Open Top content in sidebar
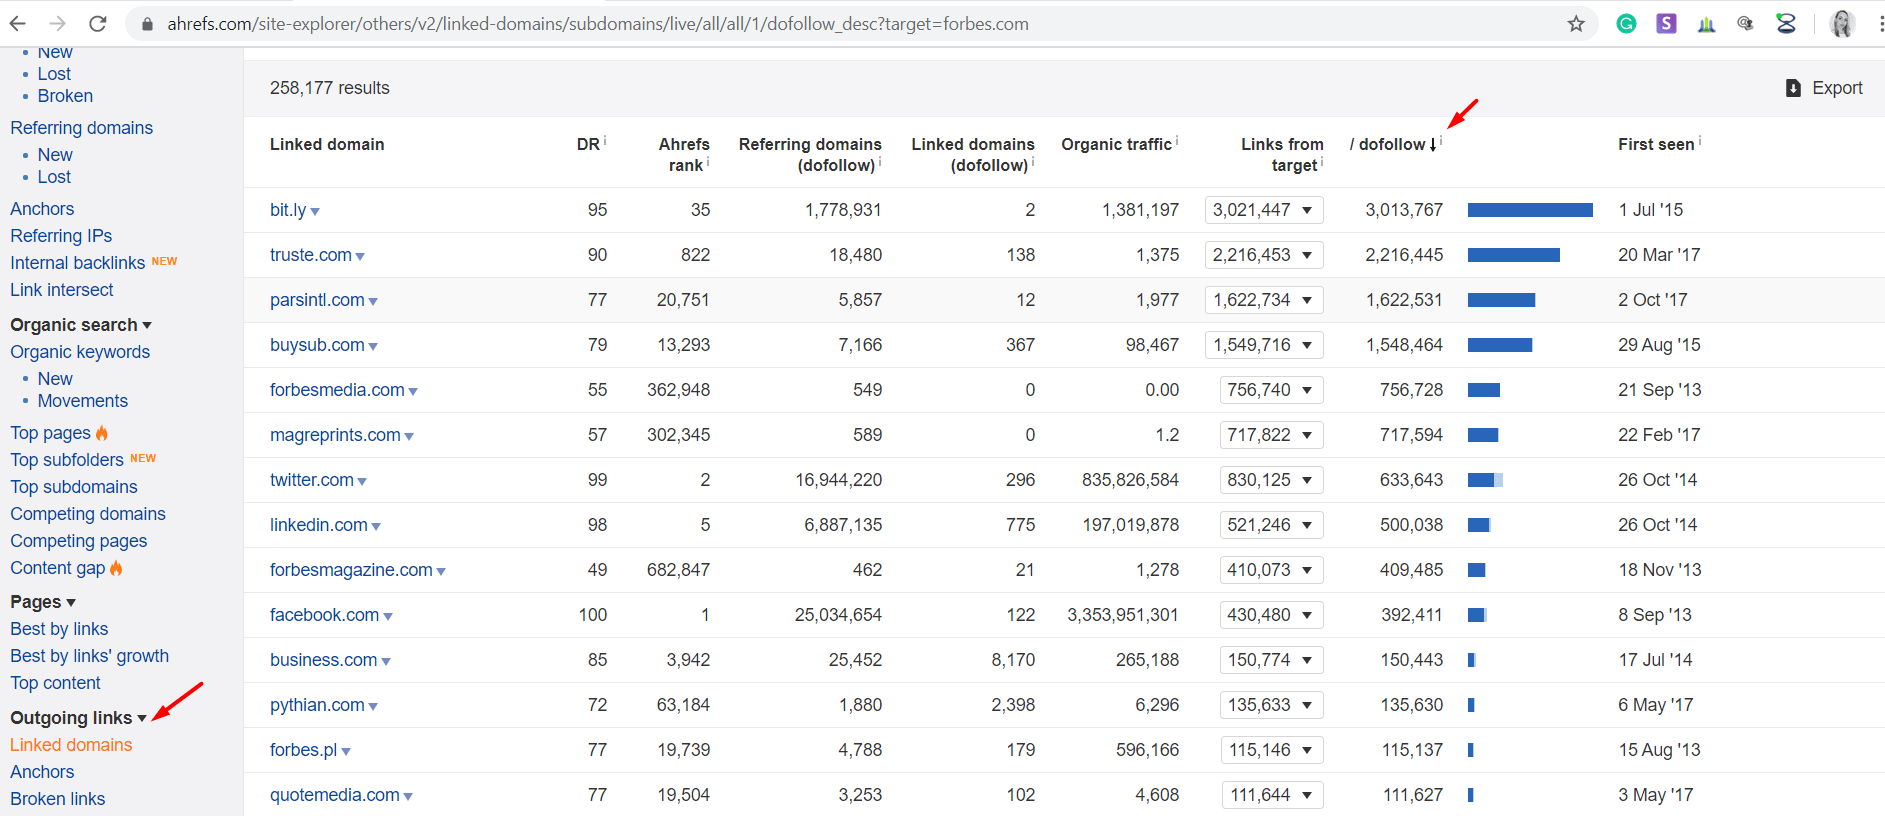The image size is (1885, 816). [55, 683]
